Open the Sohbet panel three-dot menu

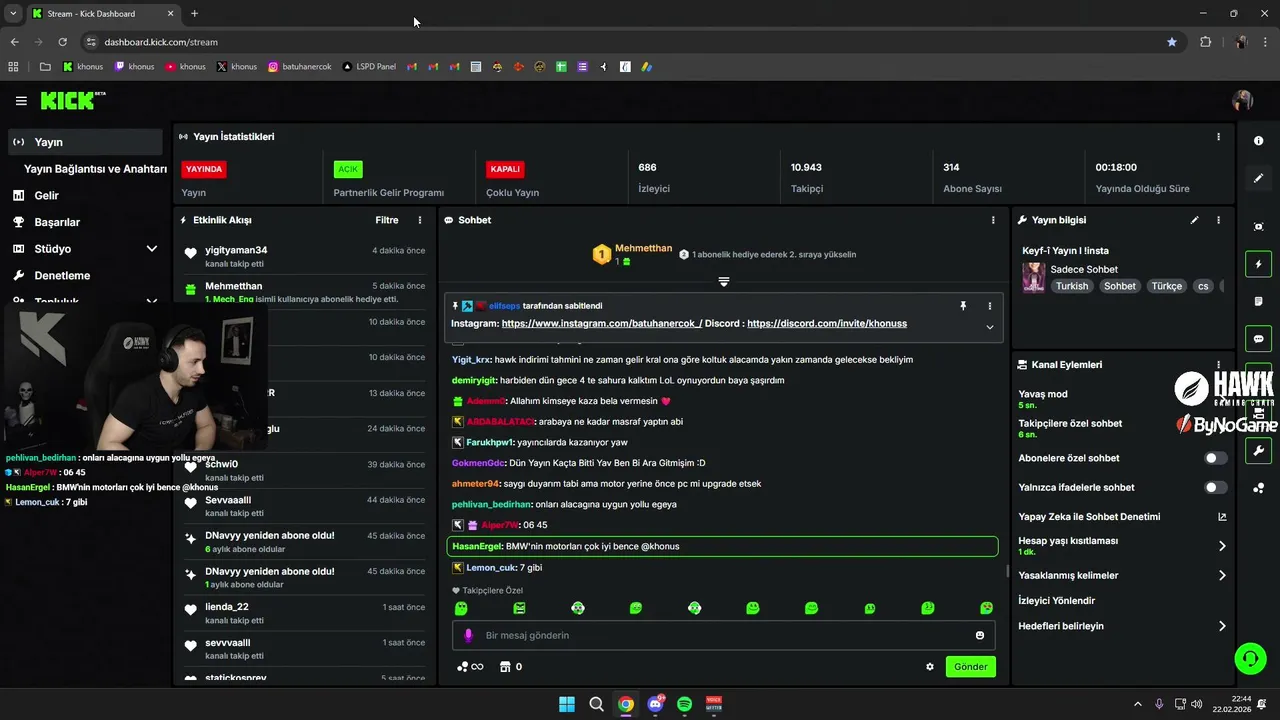click(x=993, y=220)
